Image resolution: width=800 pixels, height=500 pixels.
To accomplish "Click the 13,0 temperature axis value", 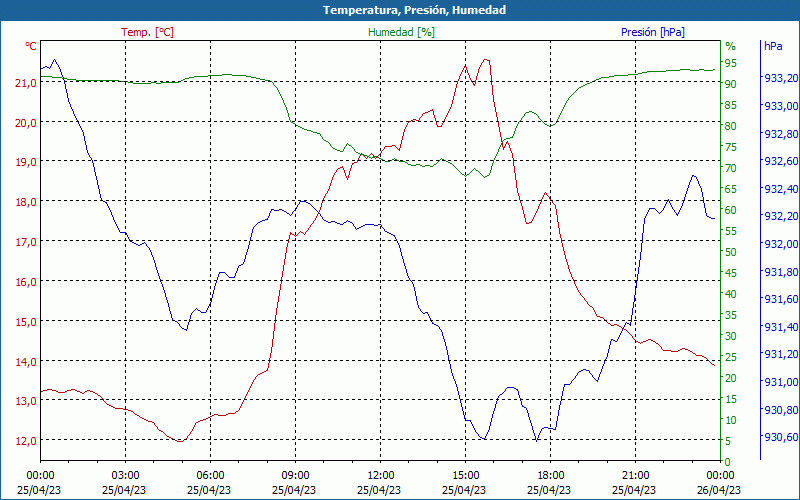I will point(26,401).
